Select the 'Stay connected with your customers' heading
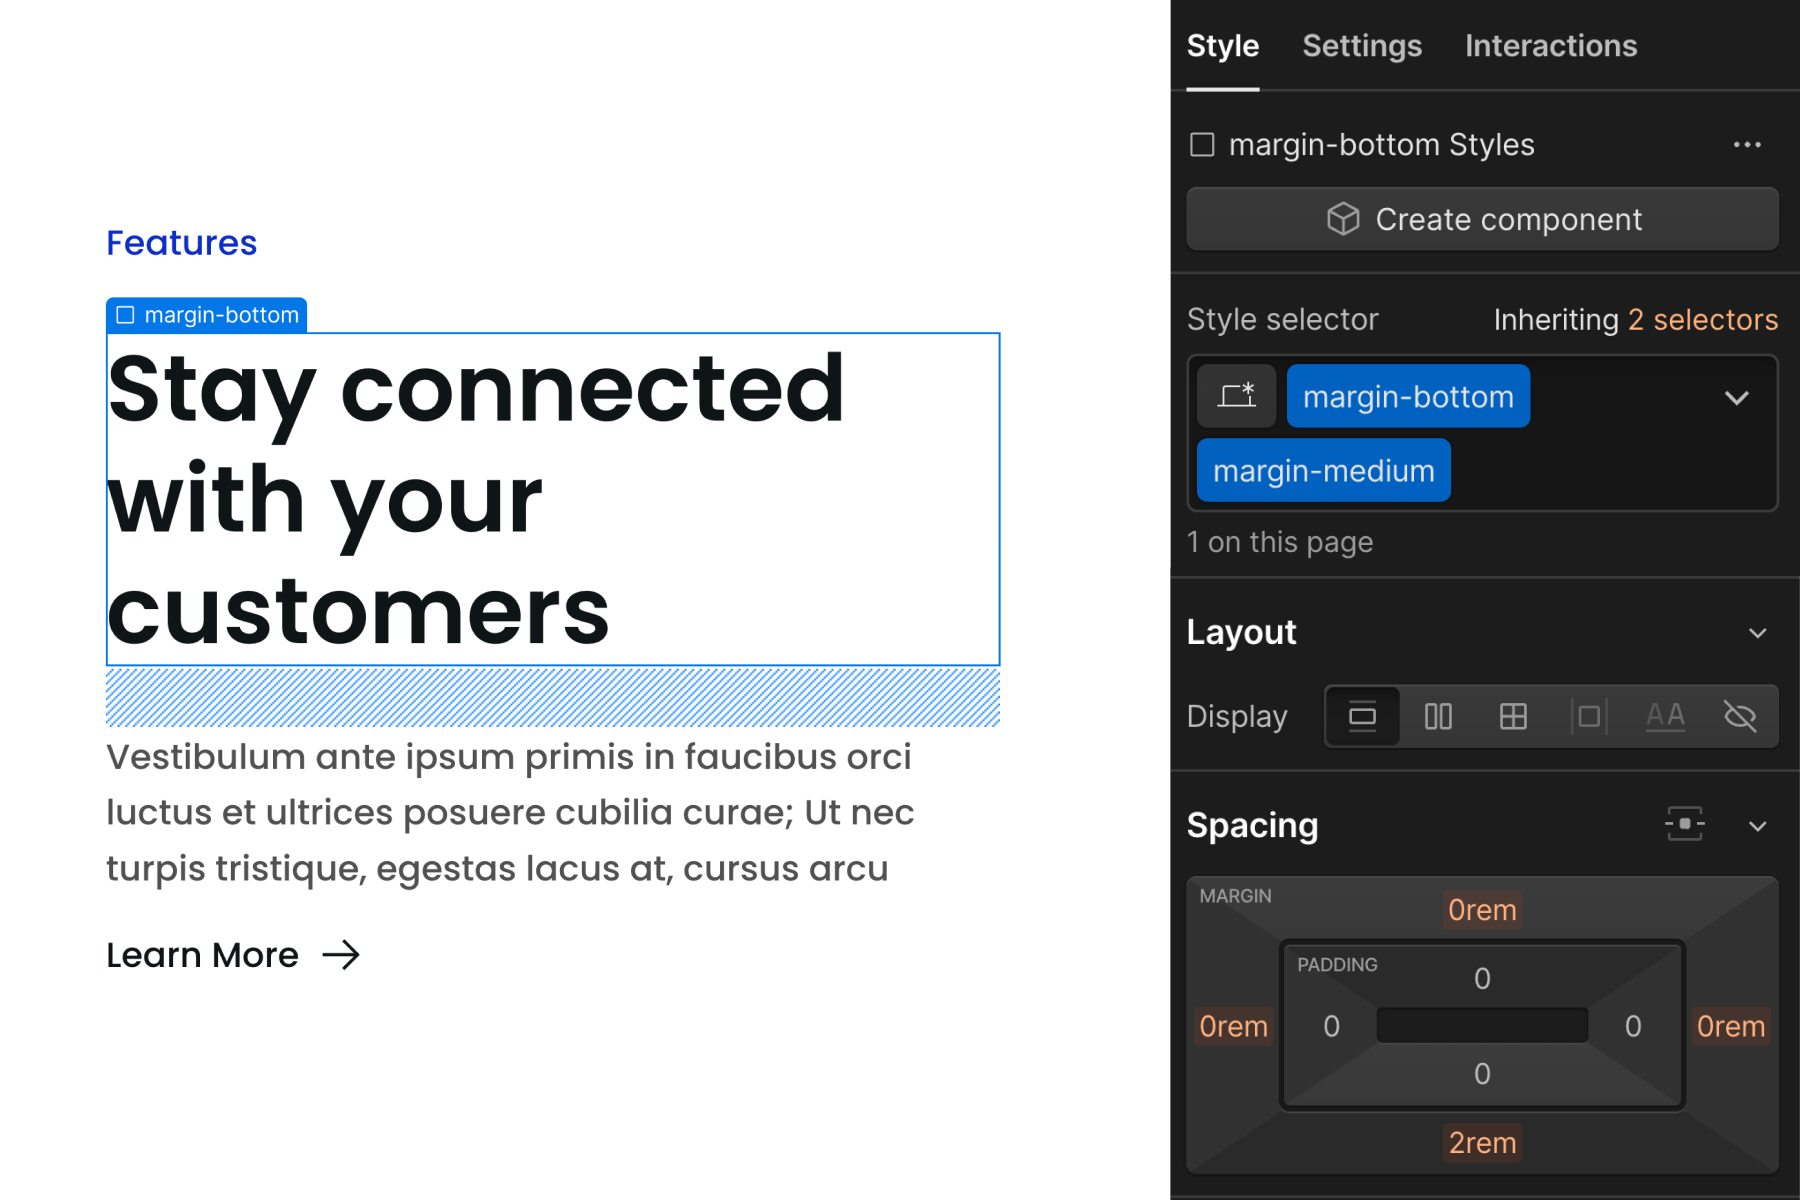 pyautogui.click(x=553, y=499)
